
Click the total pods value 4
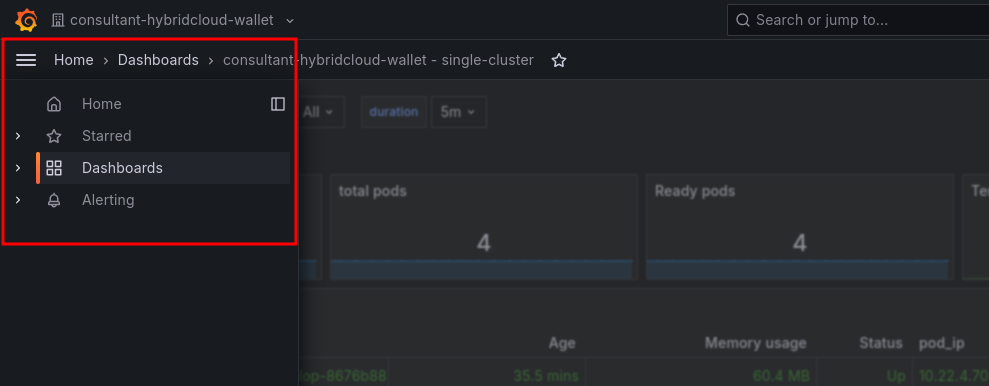click(484, 243)
